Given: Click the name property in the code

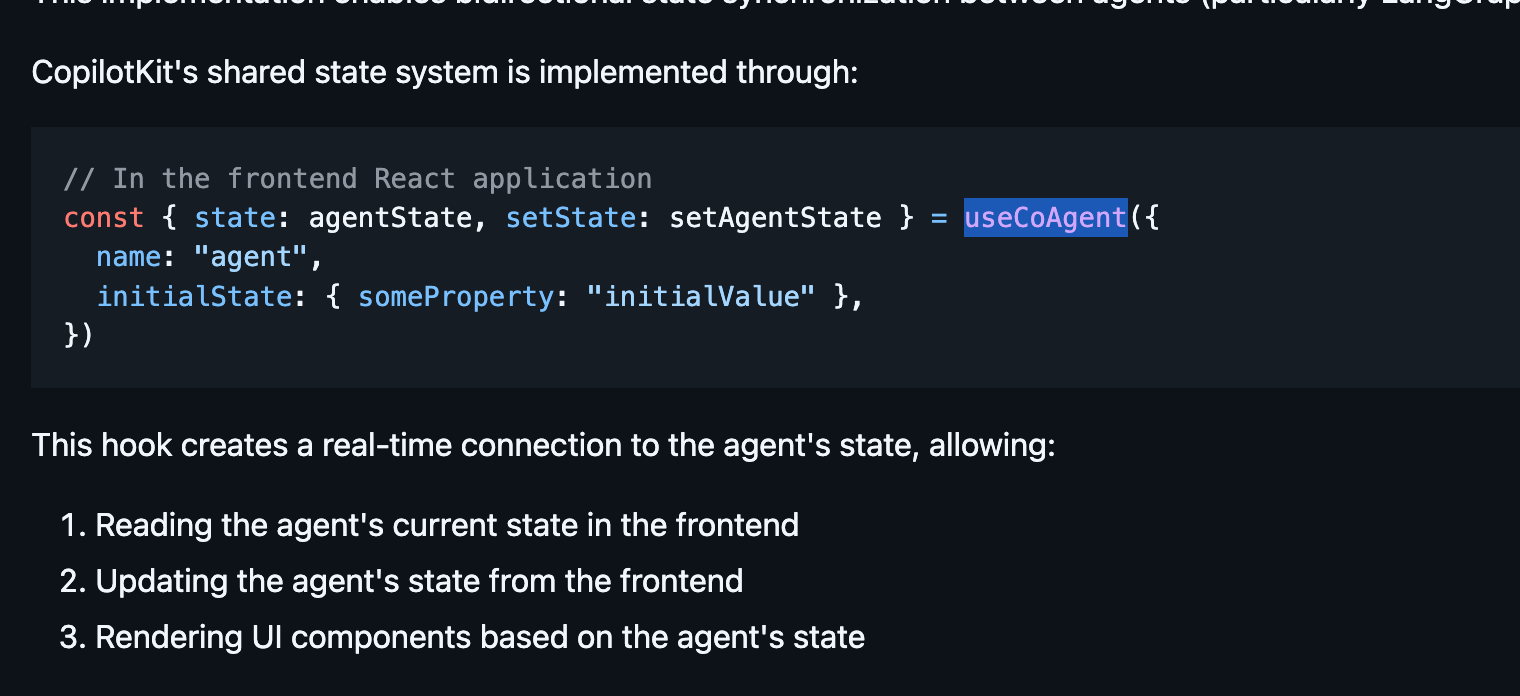Looking at the screenshot, I should pos(129,257).
